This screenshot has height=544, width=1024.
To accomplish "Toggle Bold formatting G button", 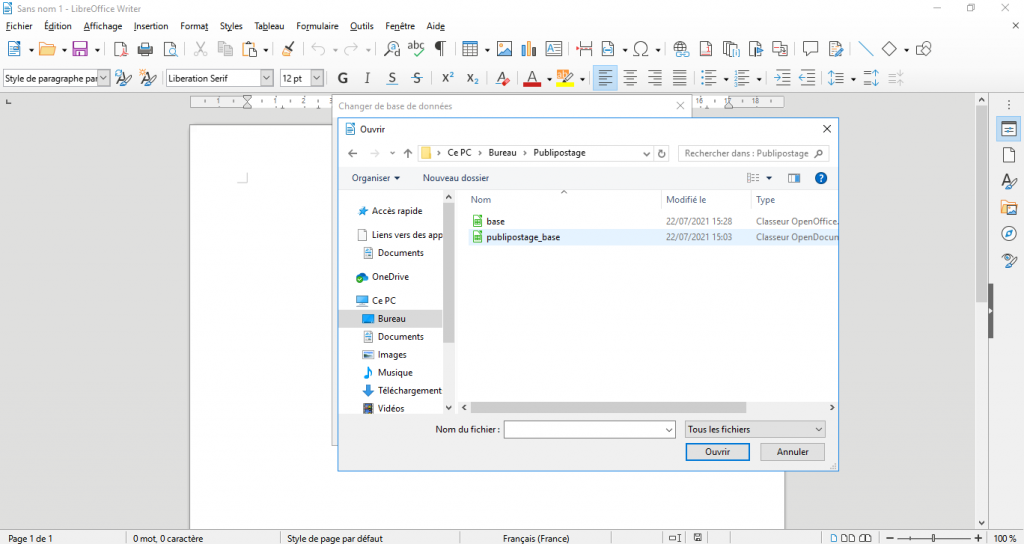I will (x=342, y=78).
